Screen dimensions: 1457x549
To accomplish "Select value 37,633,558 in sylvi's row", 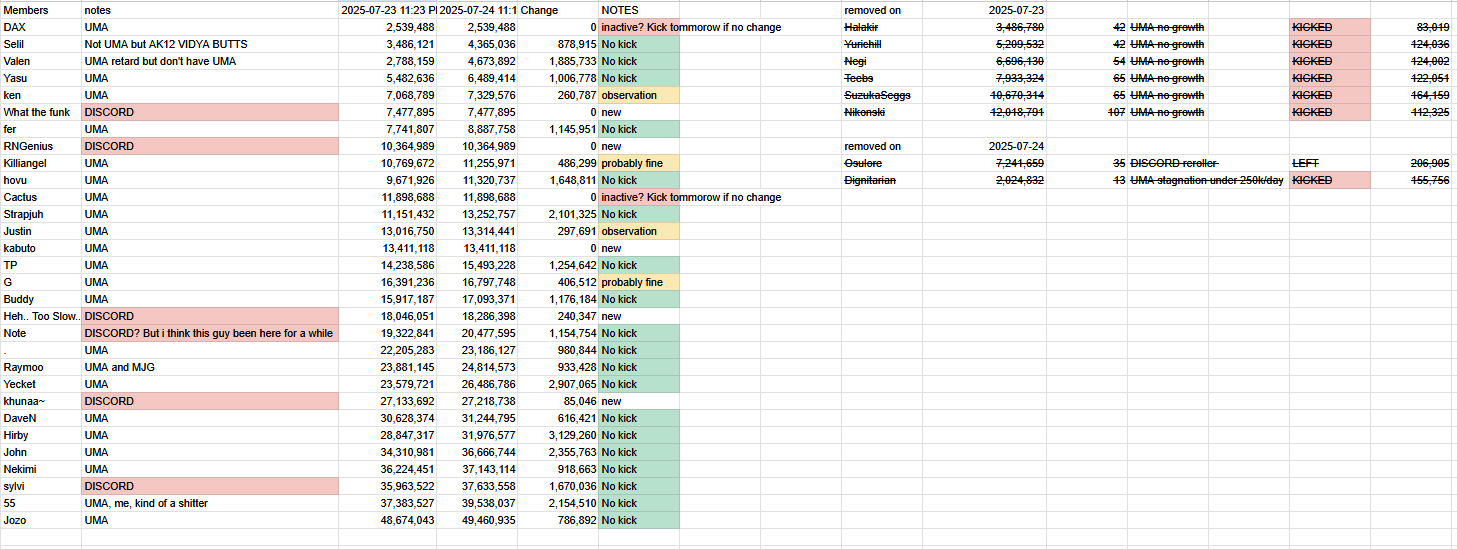I will [x=478, y=486].
